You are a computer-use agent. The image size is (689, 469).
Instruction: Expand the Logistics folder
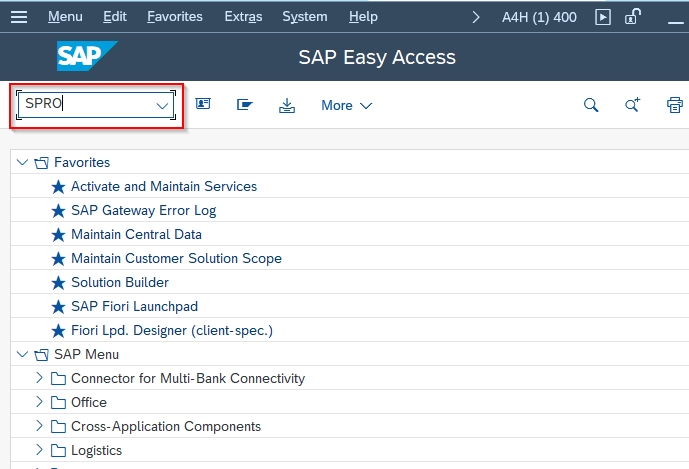click(x=40, y=450)
